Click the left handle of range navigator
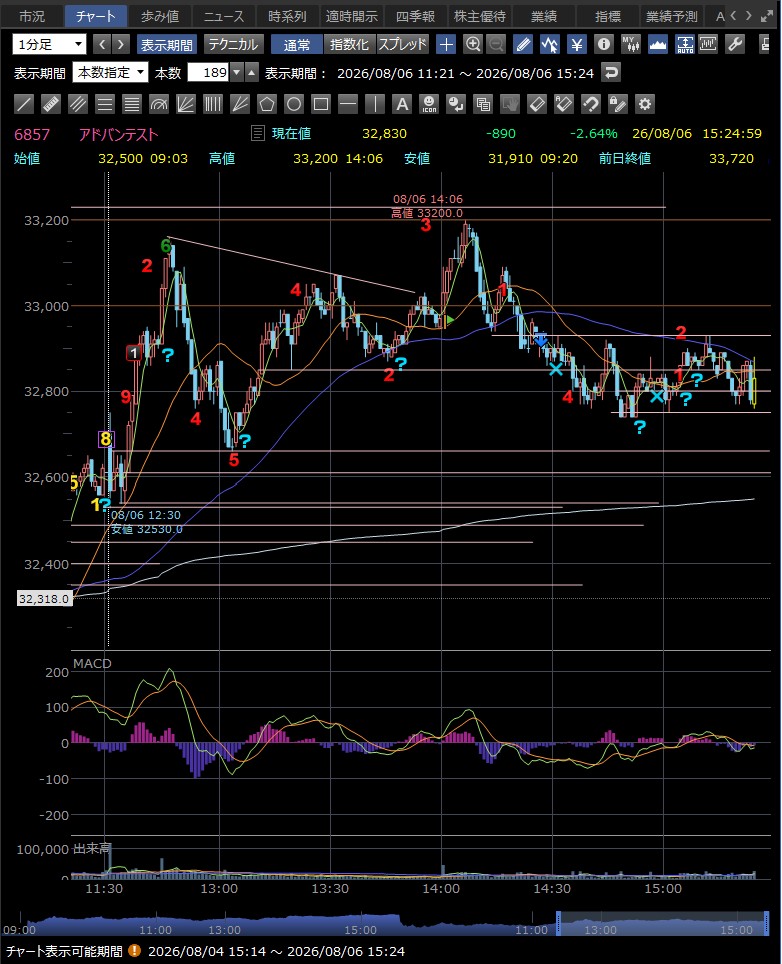The height and width of the screenshot is (964, 782). click(x=558, y=923)
